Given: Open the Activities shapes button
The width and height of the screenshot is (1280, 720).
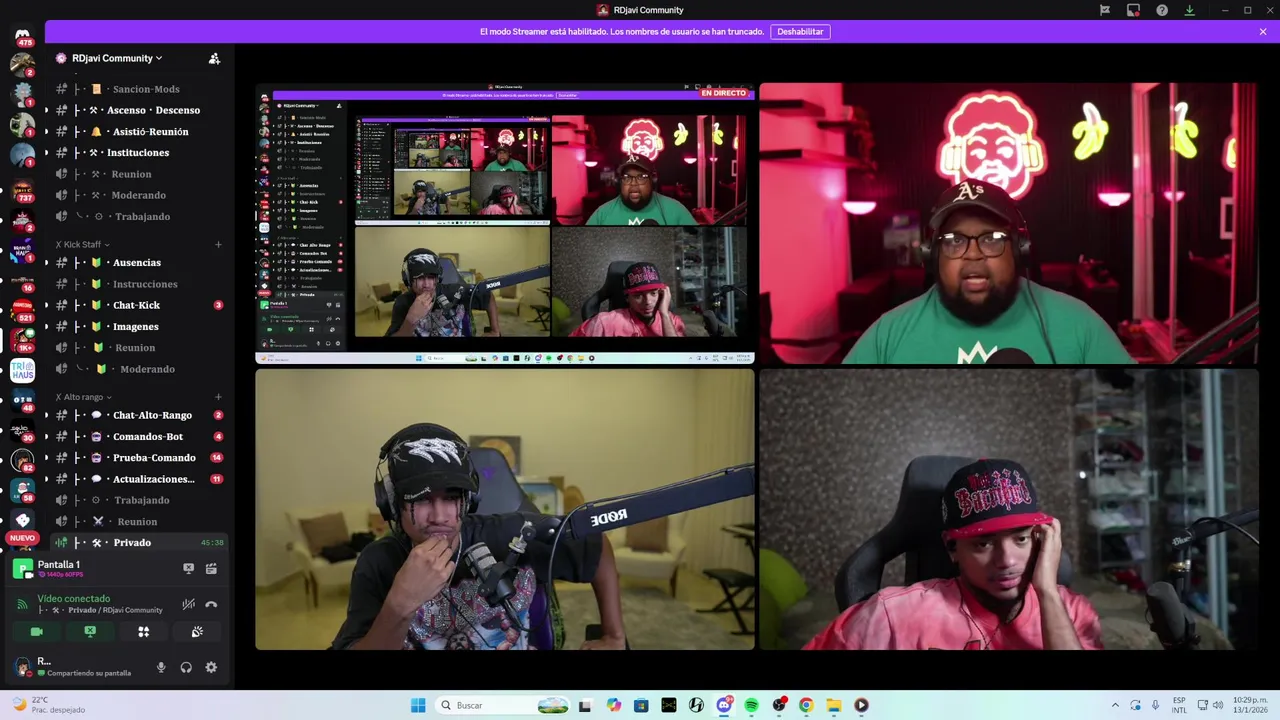Looking at the screenshot, I should tap(143, 632).
